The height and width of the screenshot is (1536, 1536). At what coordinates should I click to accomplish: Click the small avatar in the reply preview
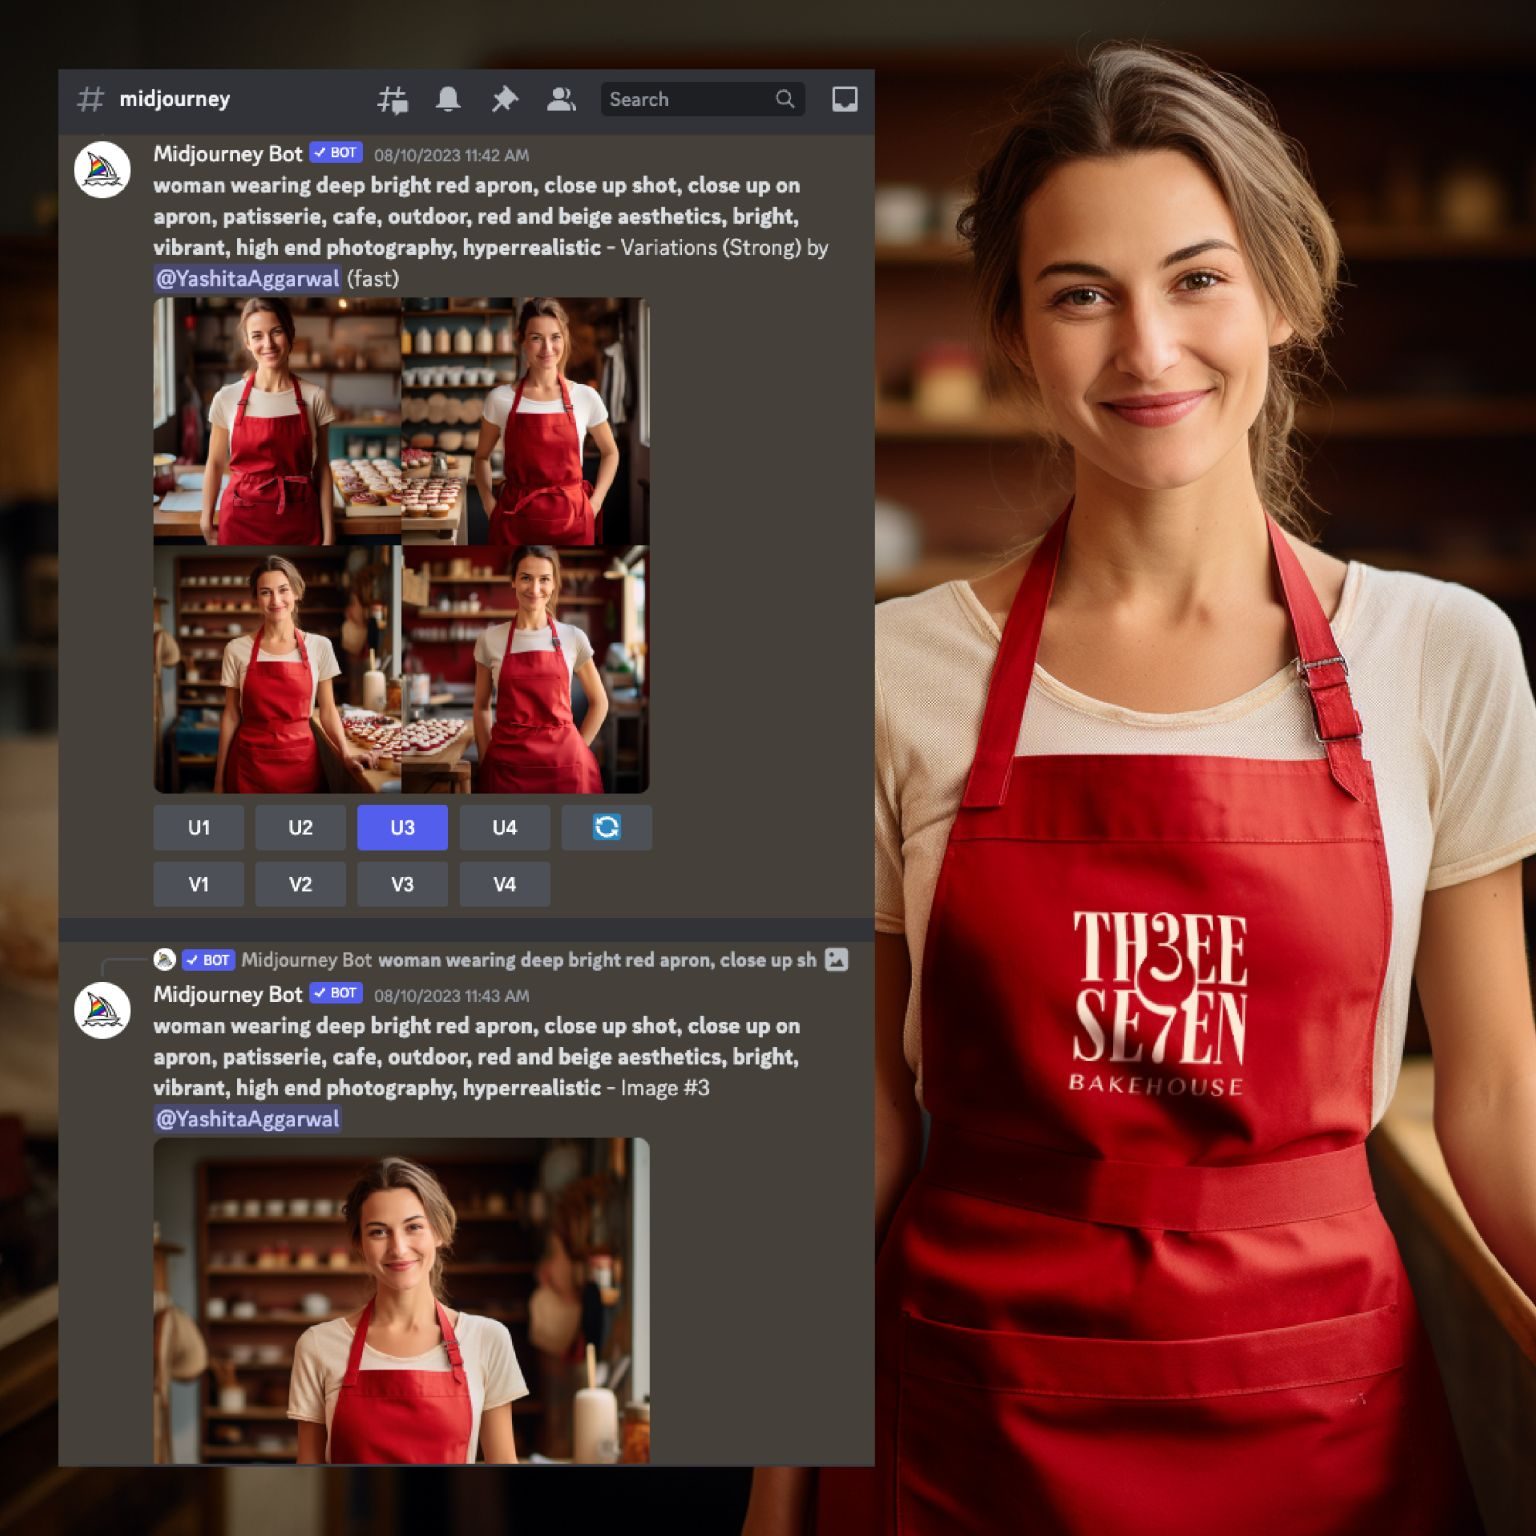tap(165, 960)
